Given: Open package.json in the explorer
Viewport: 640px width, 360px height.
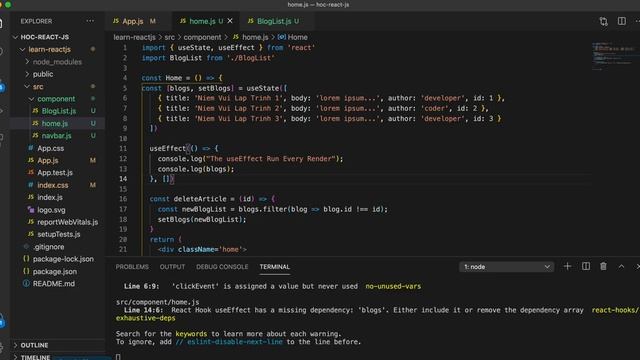Looking at the screenshot, I should pyautogui.click(x=55, y=271).
